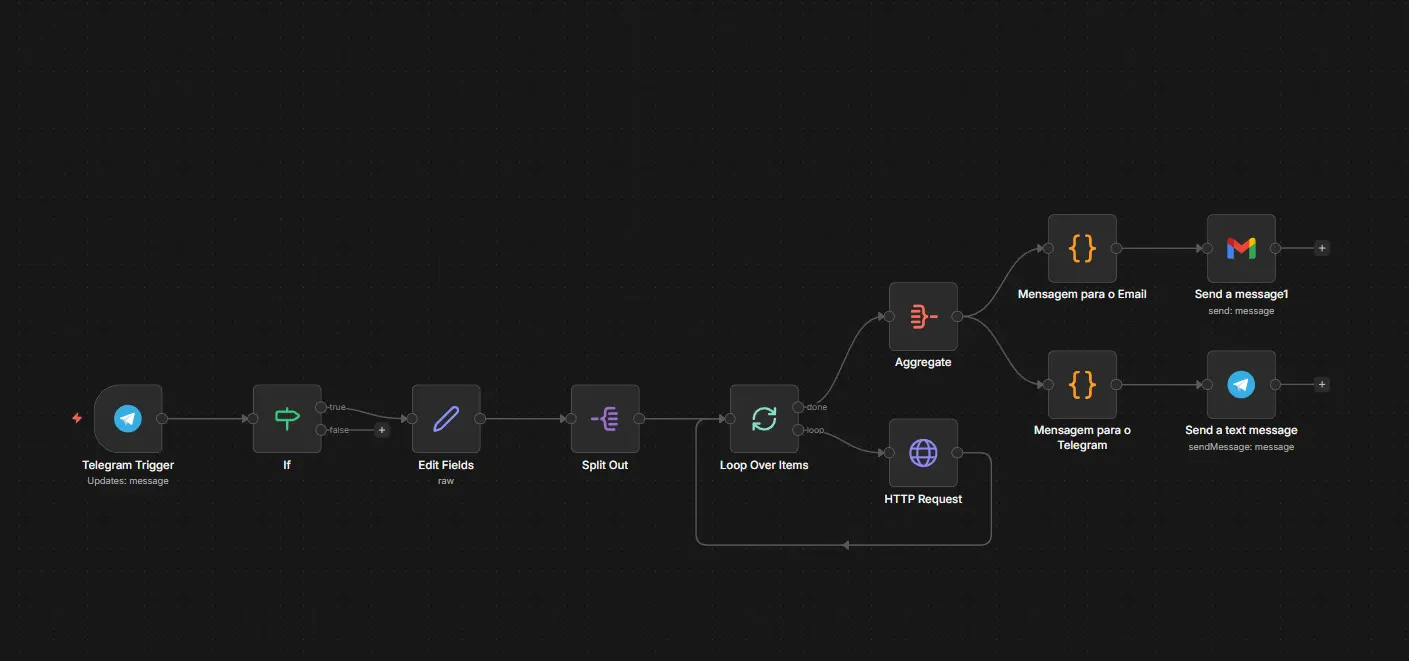
Task: Click the Loop Over Items label
Action: click(x=764, y=465)
